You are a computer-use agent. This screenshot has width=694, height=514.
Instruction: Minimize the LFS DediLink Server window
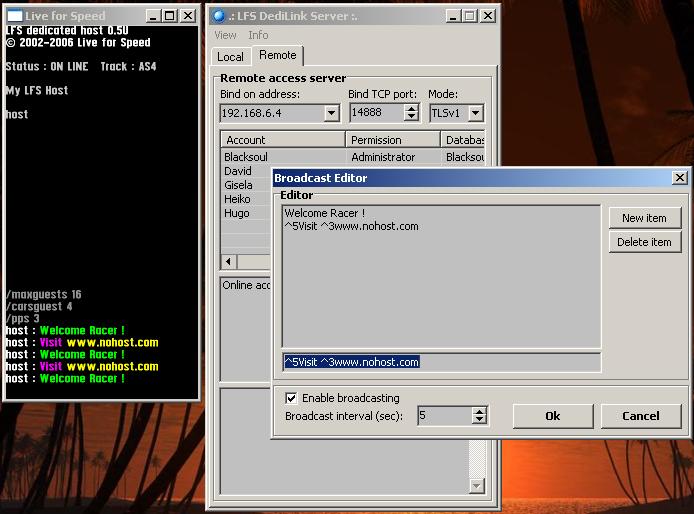(453, 16)
